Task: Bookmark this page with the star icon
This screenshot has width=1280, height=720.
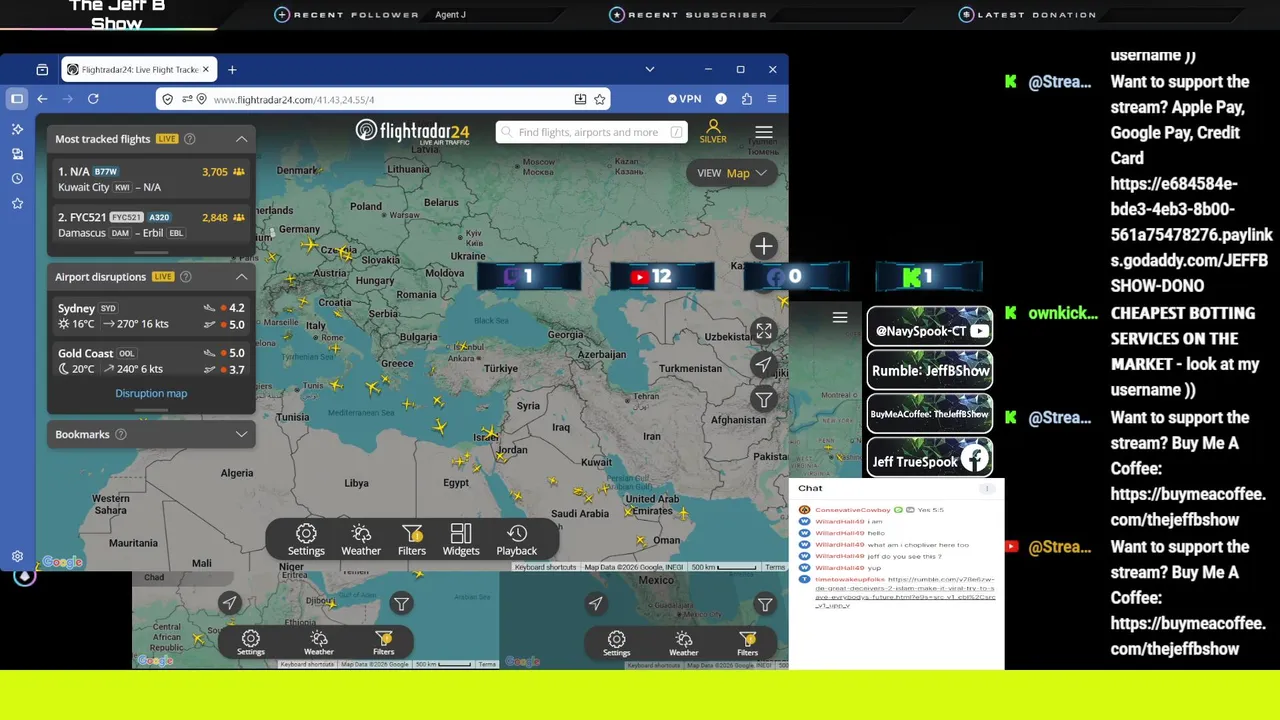Action: click(600, 99)
